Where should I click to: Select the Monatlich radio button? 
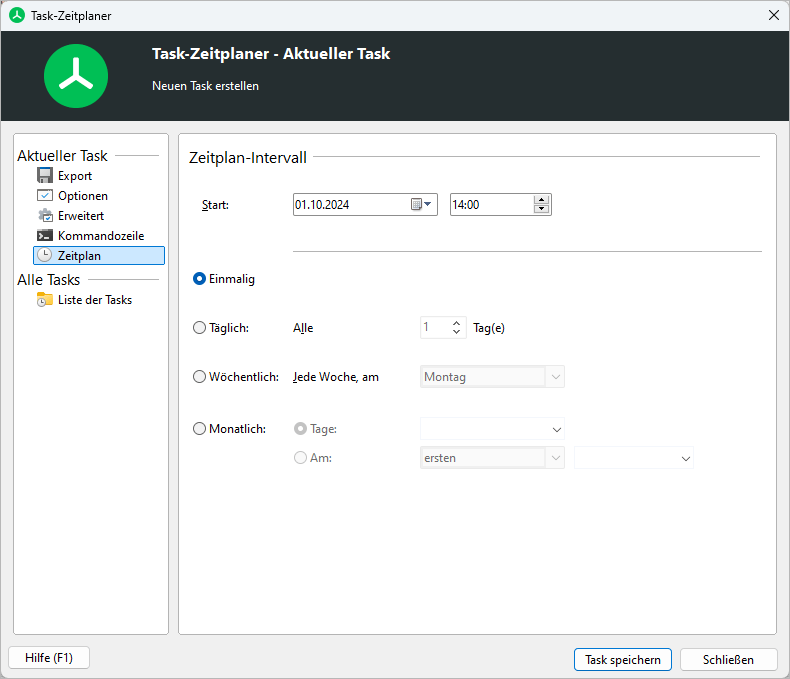(200, 429)
